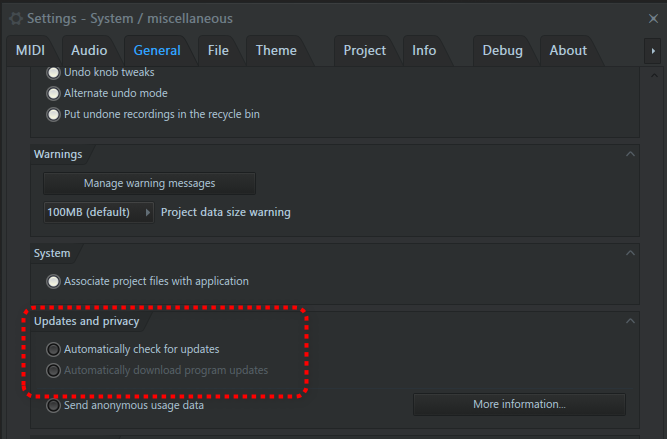Open the Debug tab
Image resolution: width=667 pixels, height=439 pixels.
(x=502, y=50)
